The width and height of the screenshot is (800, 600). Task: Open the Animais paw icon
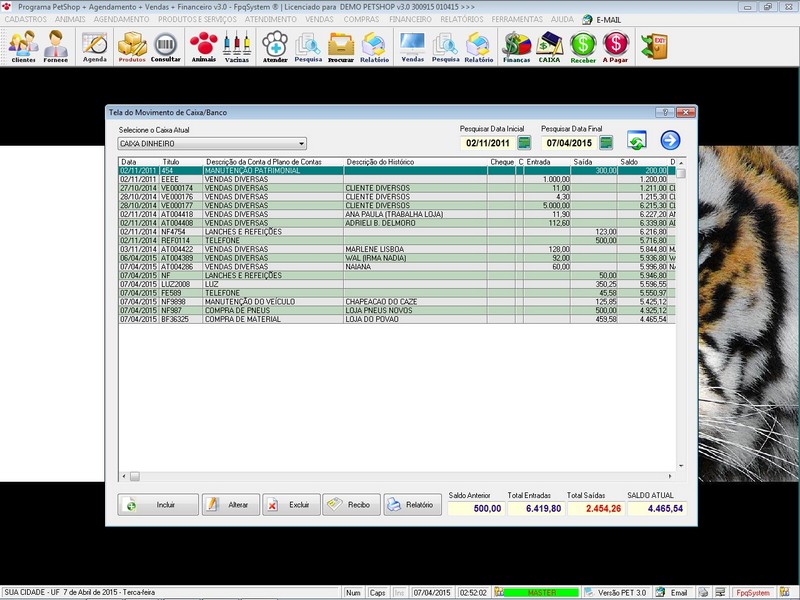coord(204,46)
